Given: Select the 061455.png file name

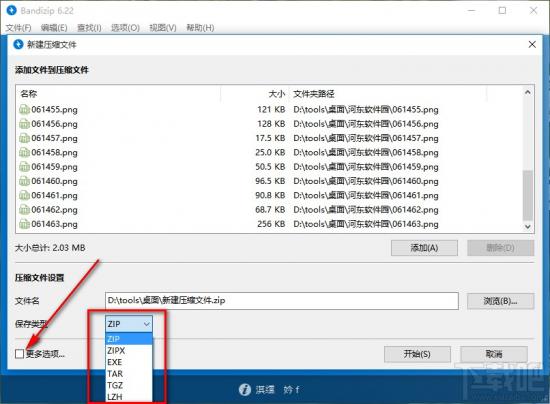Looking at the screenshot, I should 54,110.
